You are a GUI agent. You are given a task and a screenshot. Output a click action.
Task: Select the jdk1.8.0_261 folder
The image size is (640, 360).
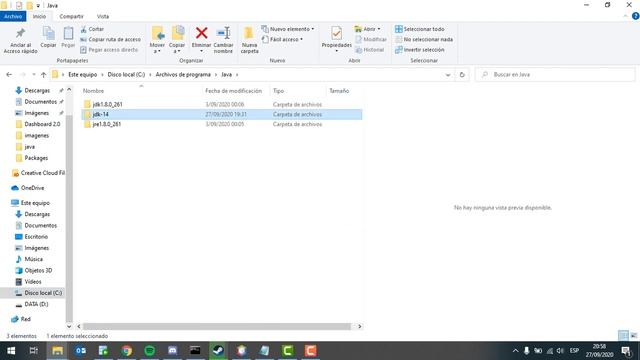107,104
